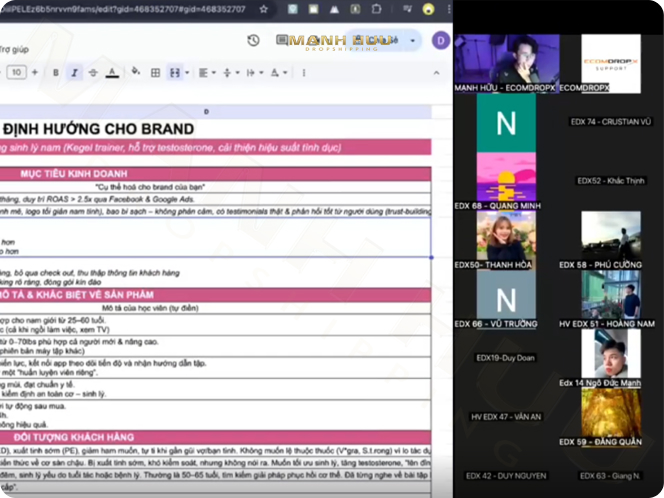Open the Google account avatar D

(440, 40)
